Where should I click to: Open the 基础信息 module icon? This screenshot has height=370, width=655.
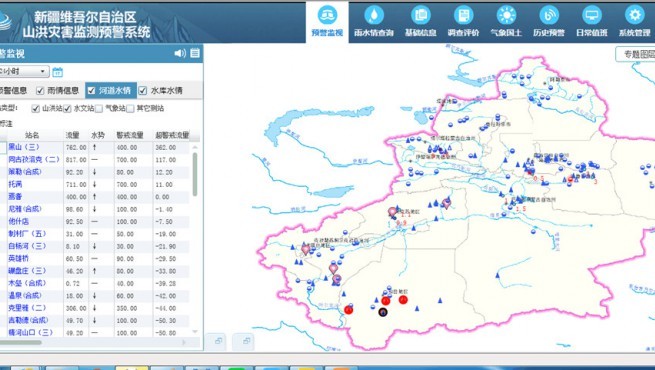click(420, 15)
